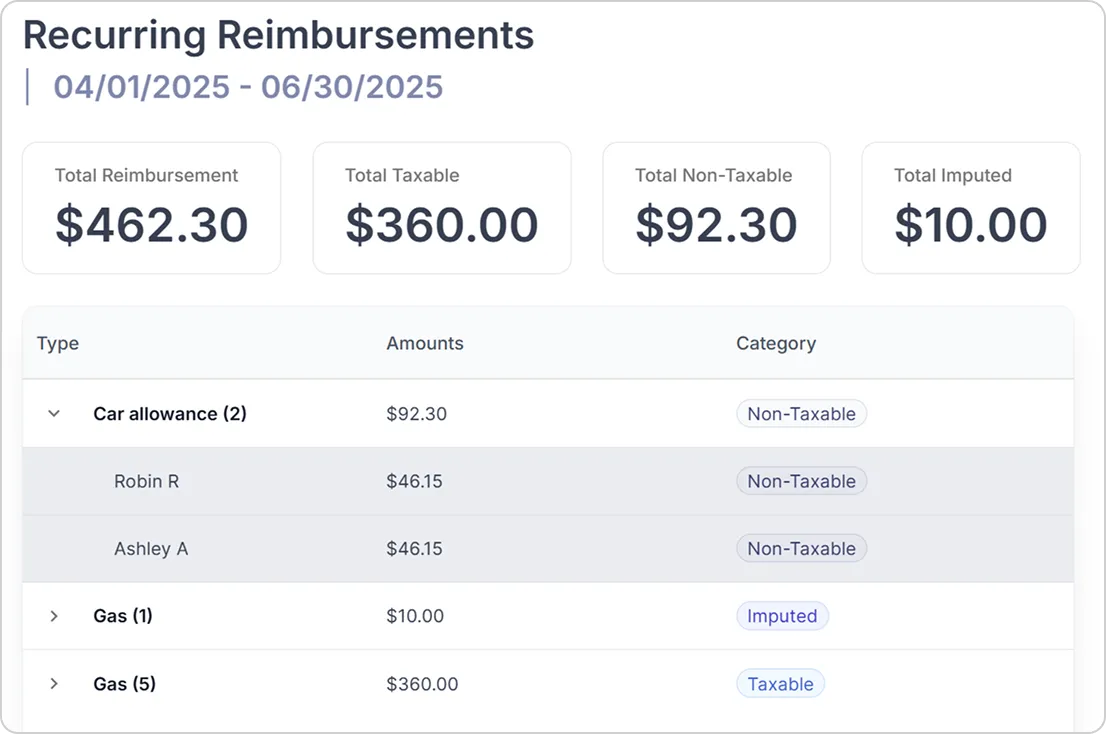Sort by the Type column header
This screenshot has height=734, width=1106.
pyautogui.click(x=58, y=343)
